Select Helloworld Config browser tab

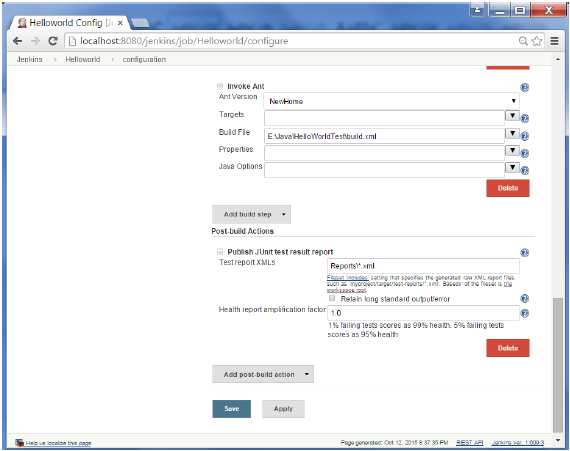[x=69, y=23]
